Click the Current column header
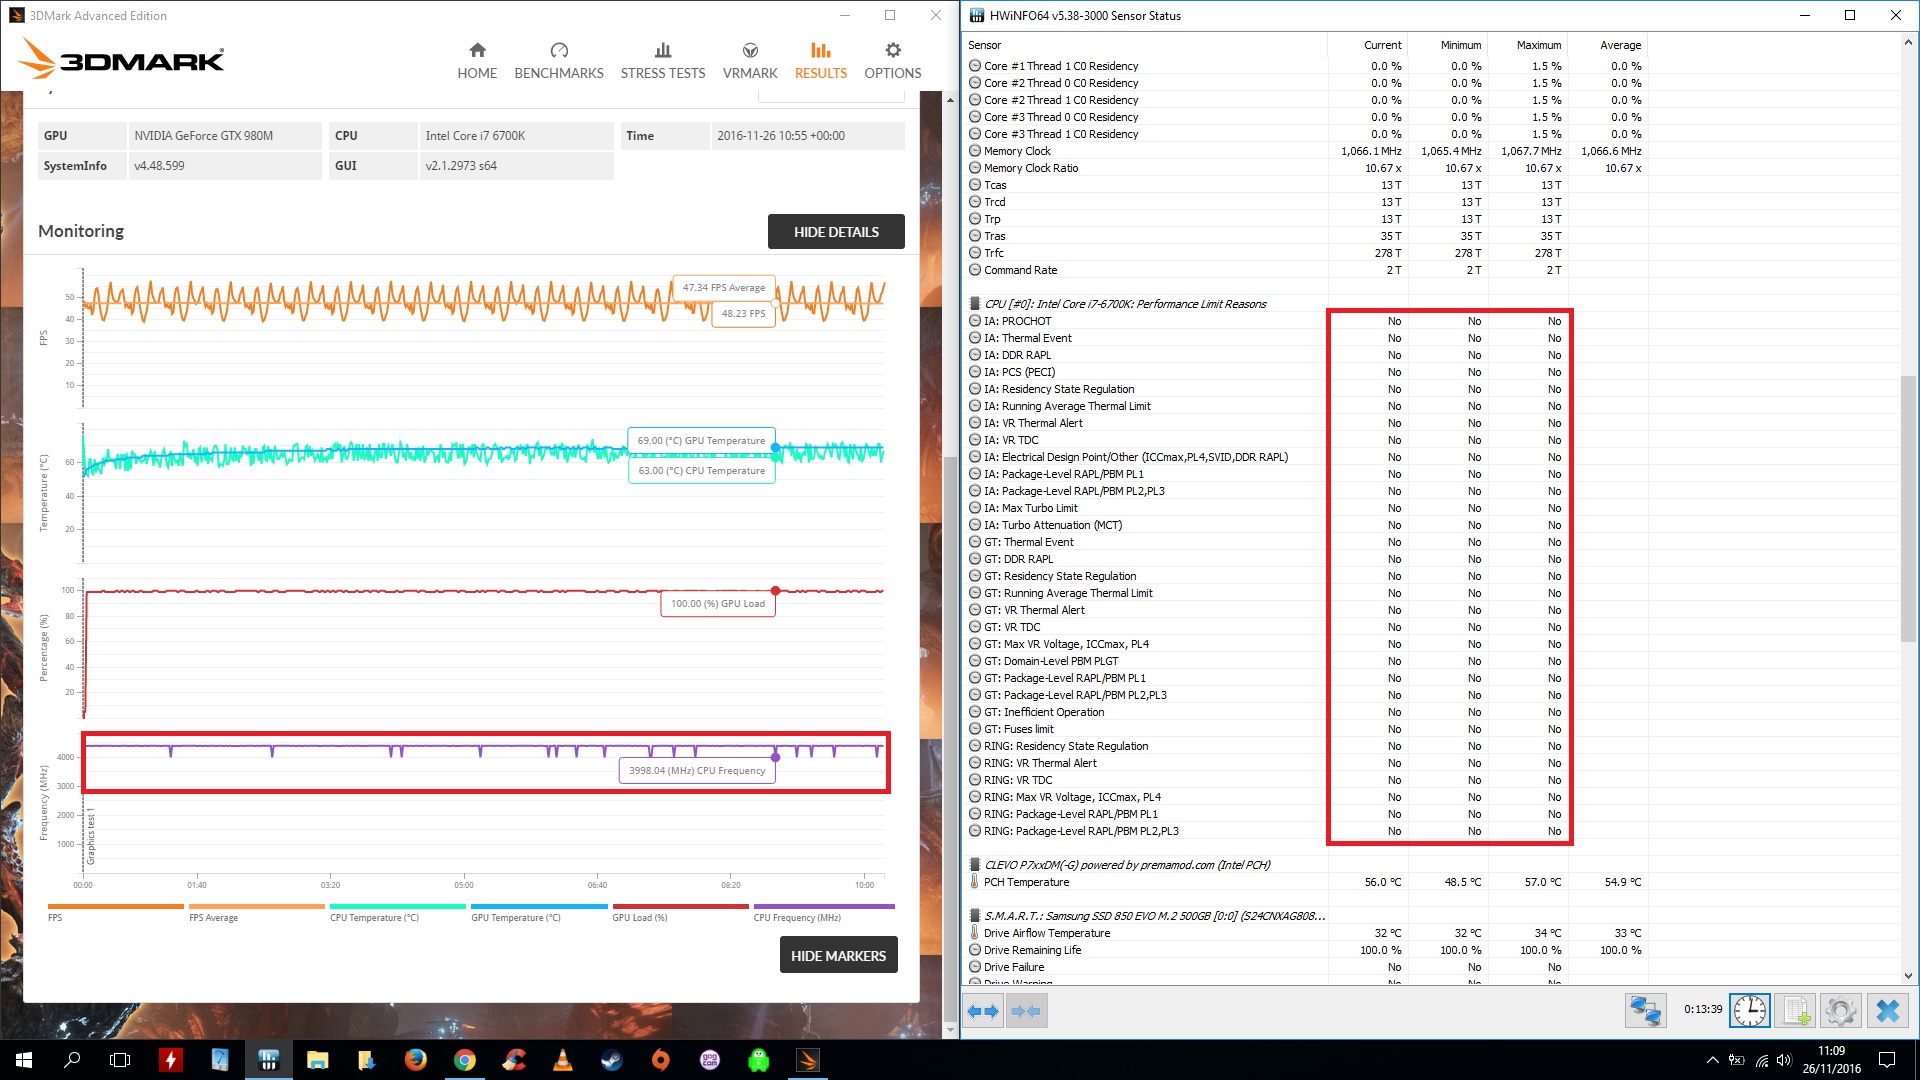 coord(1367,45)
